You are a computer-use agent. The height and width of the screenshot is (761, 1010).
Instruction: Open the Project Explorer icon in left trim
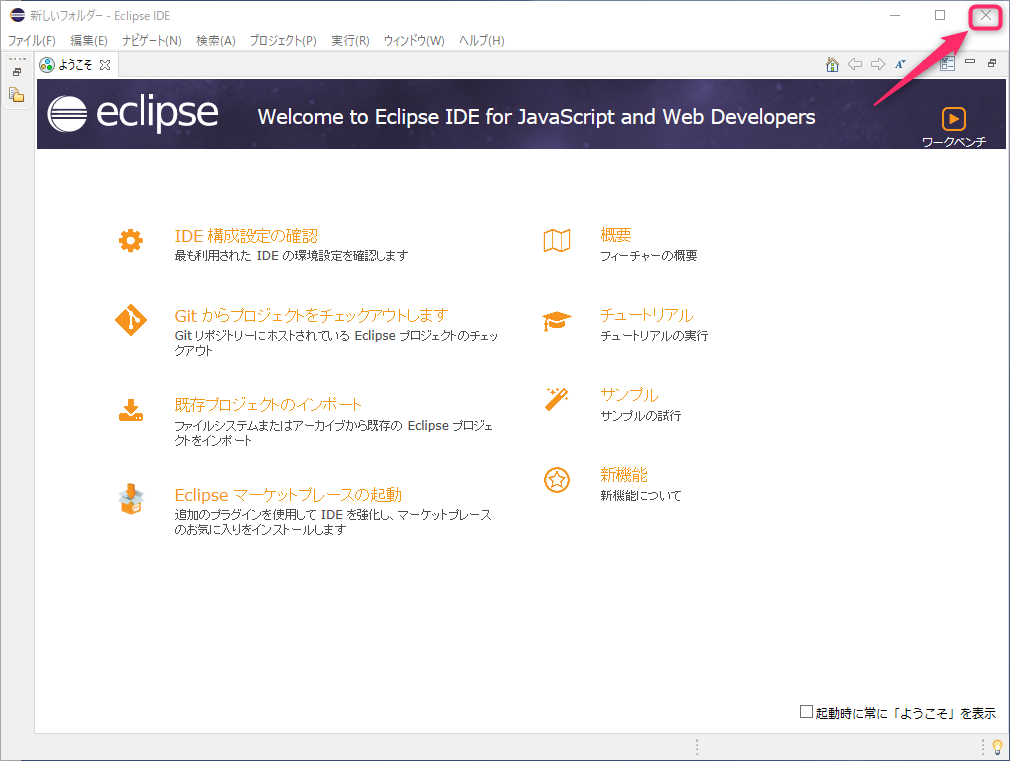coord(17,95)
